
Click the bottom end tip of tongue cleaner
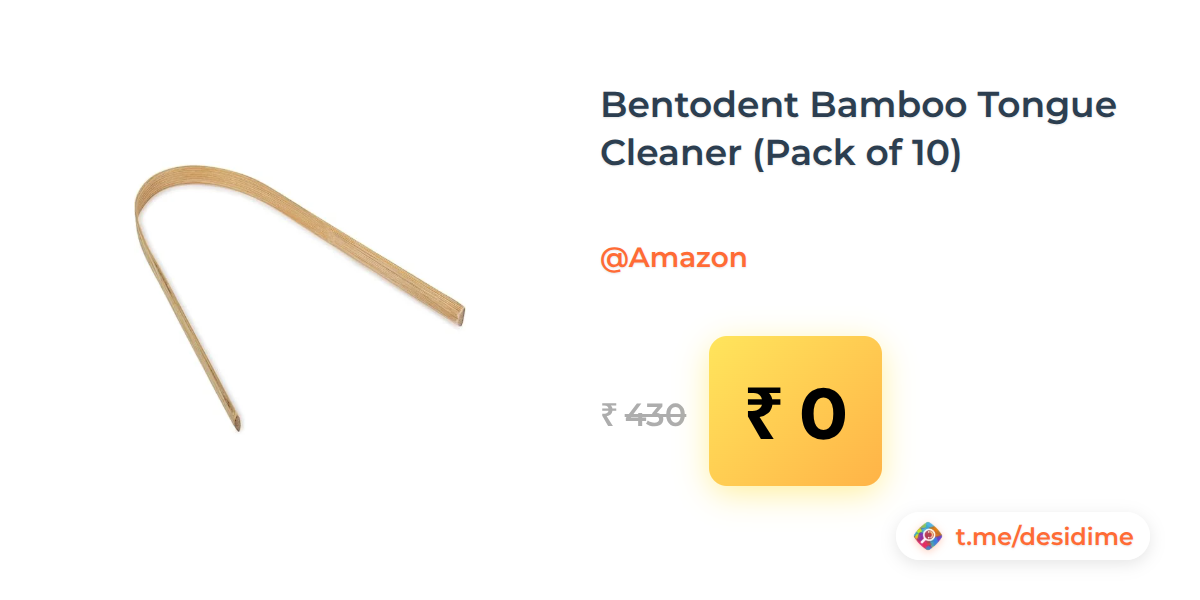(235, 421)
